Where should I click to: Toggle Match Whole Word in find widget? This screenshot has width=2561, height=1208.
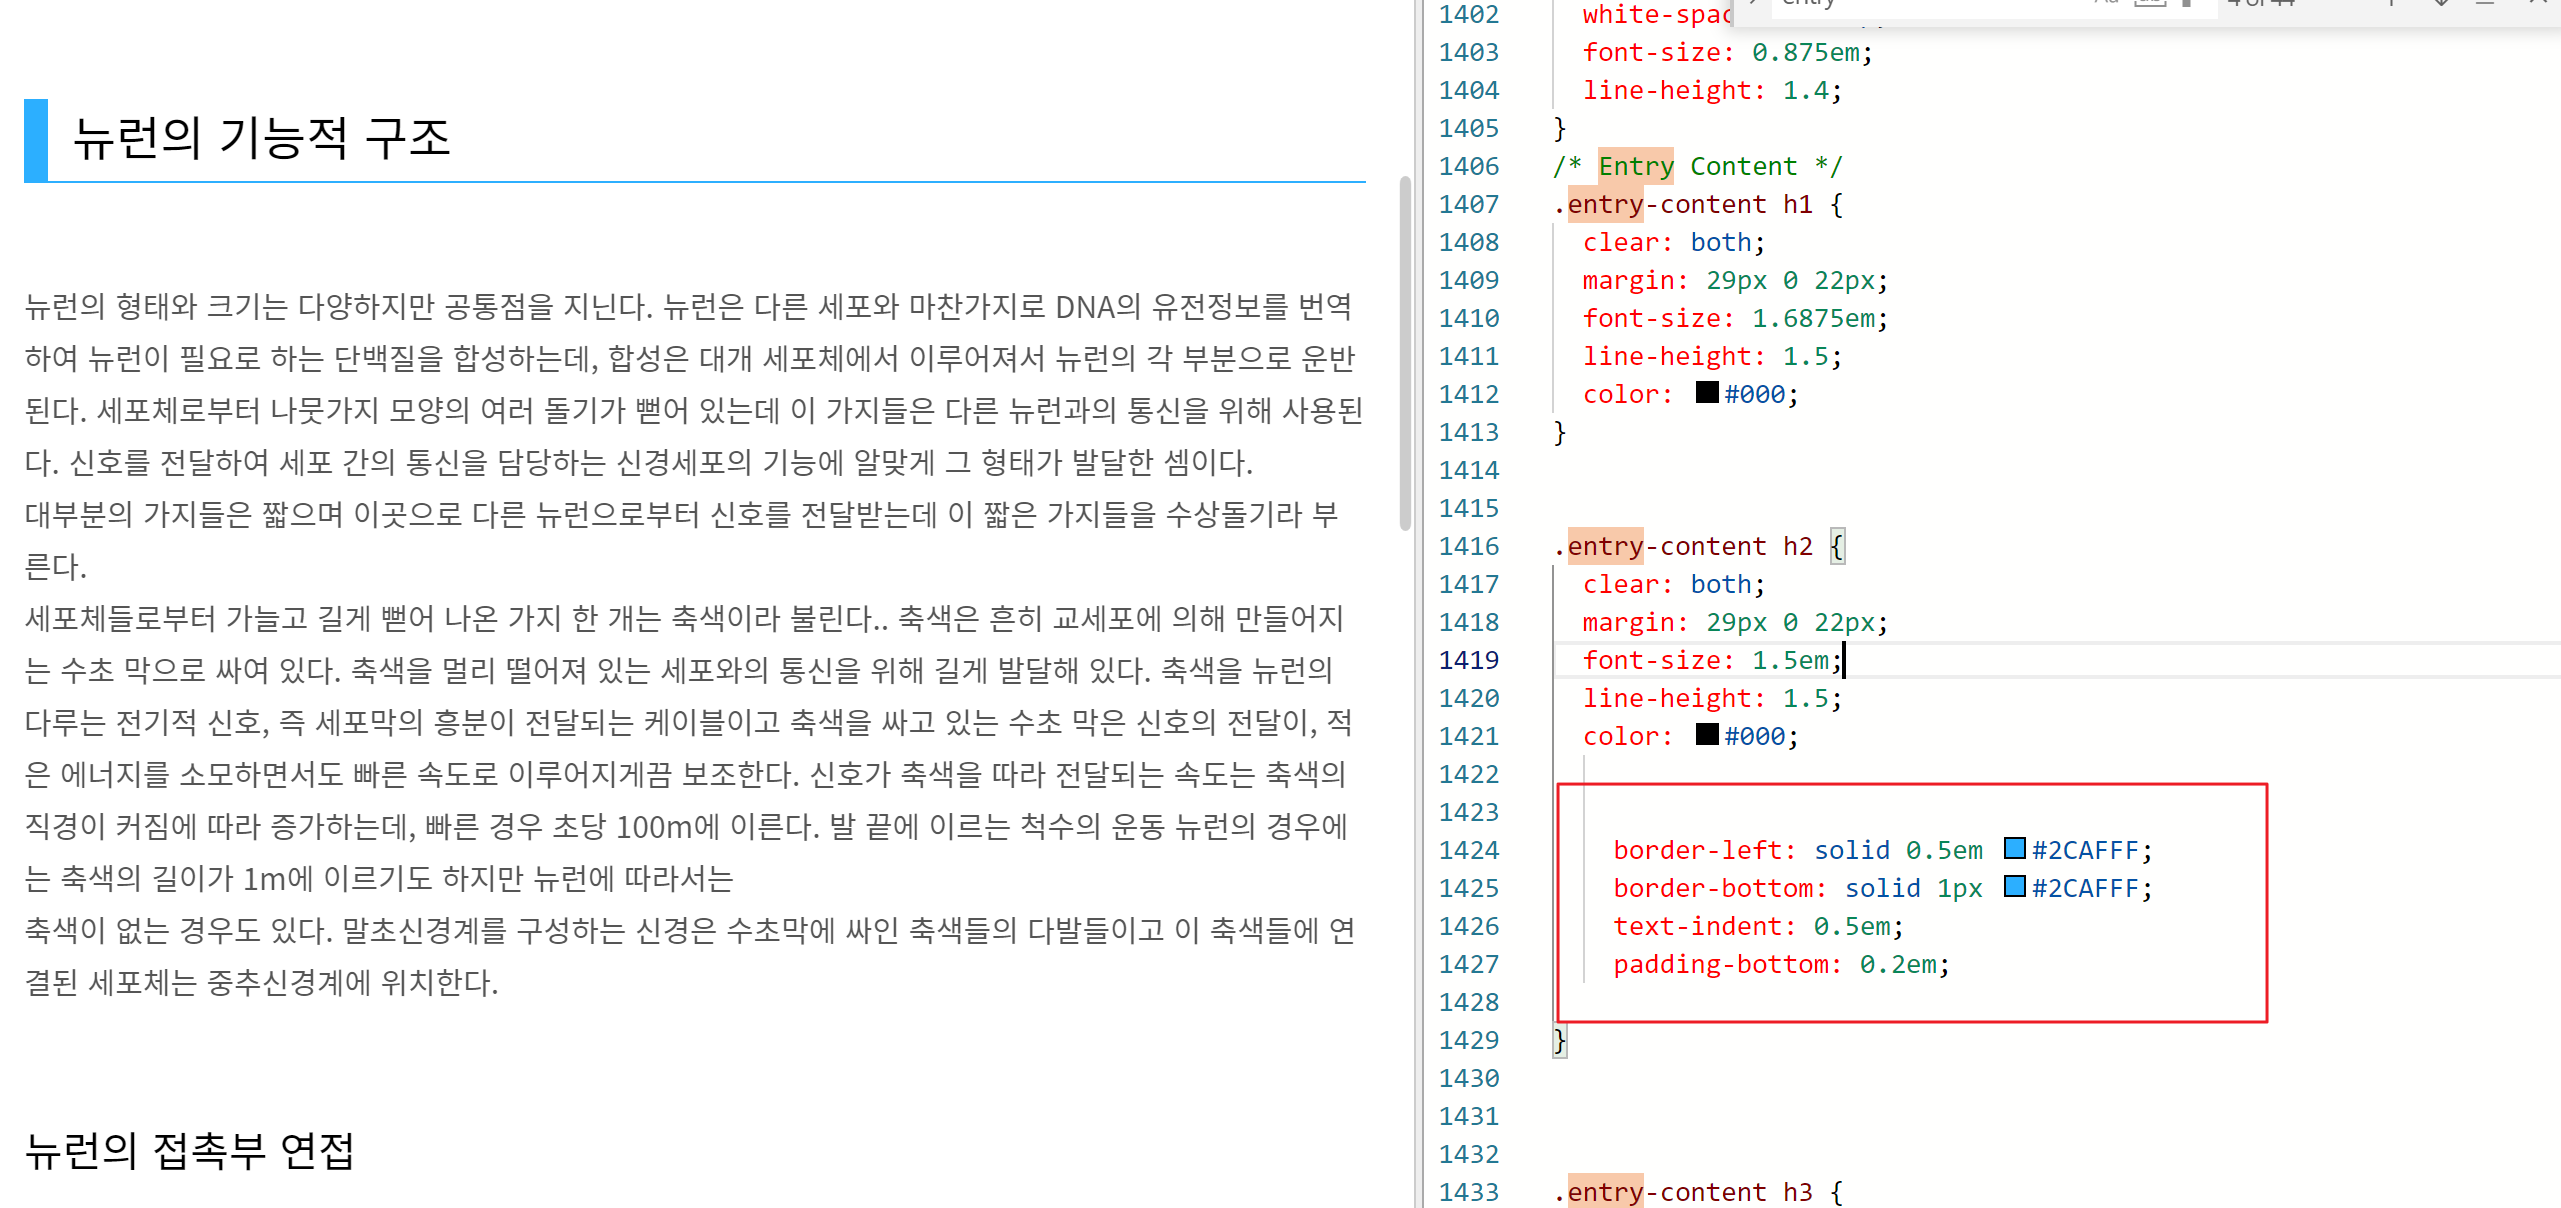coord(2150,3)
